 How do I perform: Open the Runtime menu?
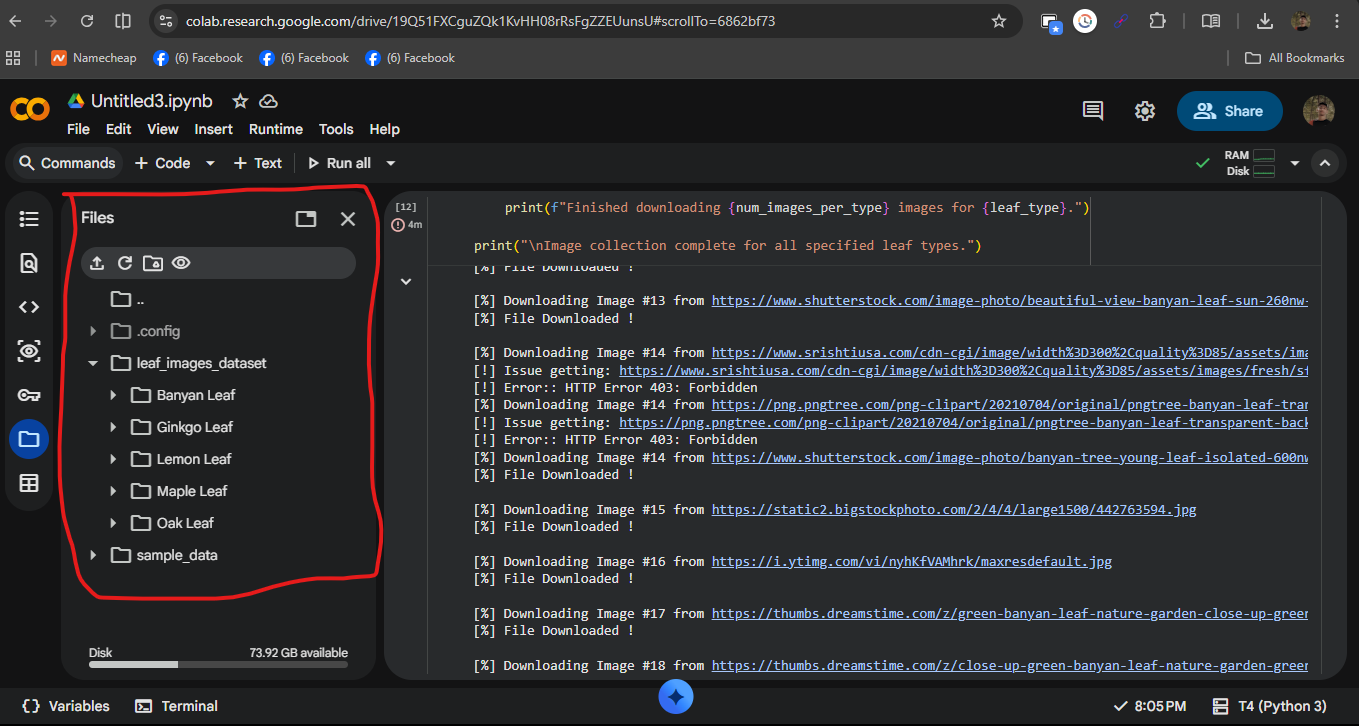(x=275, y=129)
